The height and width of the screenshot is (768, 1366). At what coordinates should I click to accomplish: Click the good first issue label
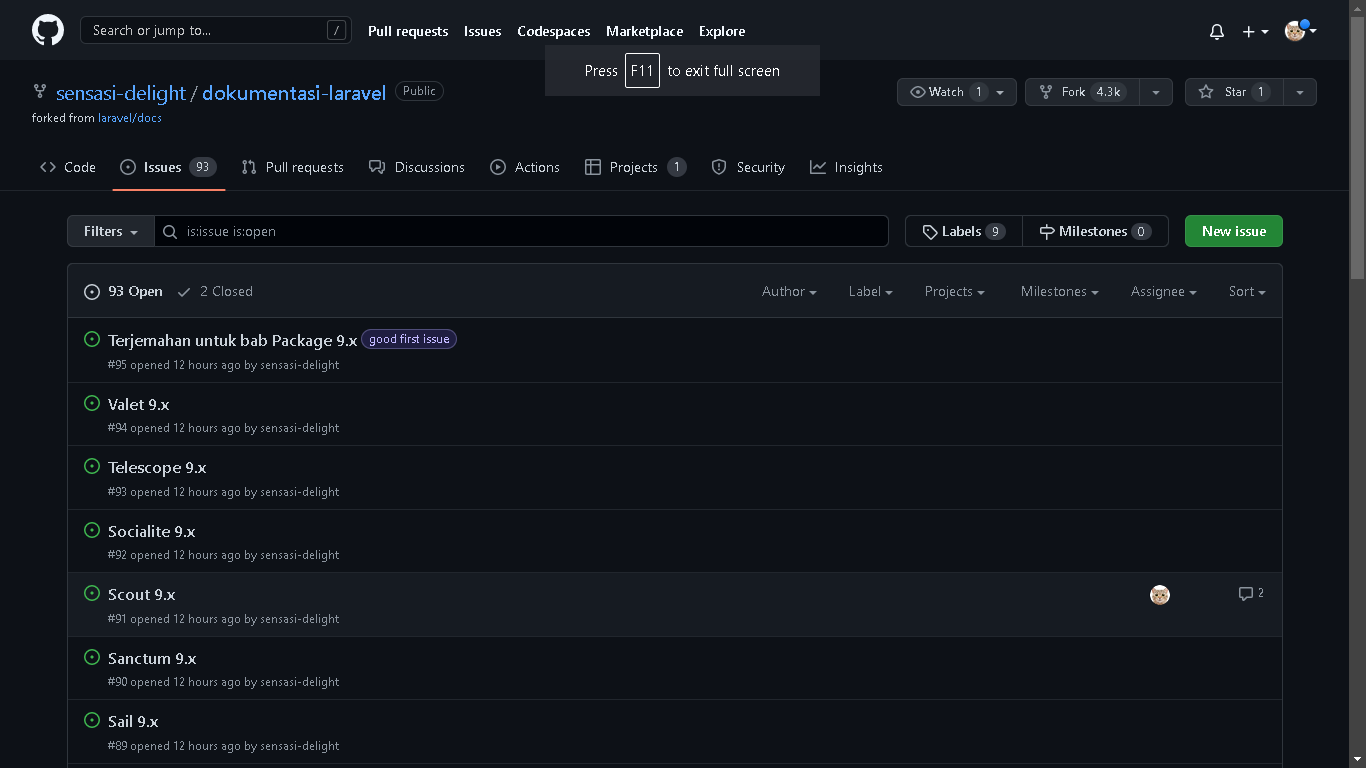pos(409,339)
